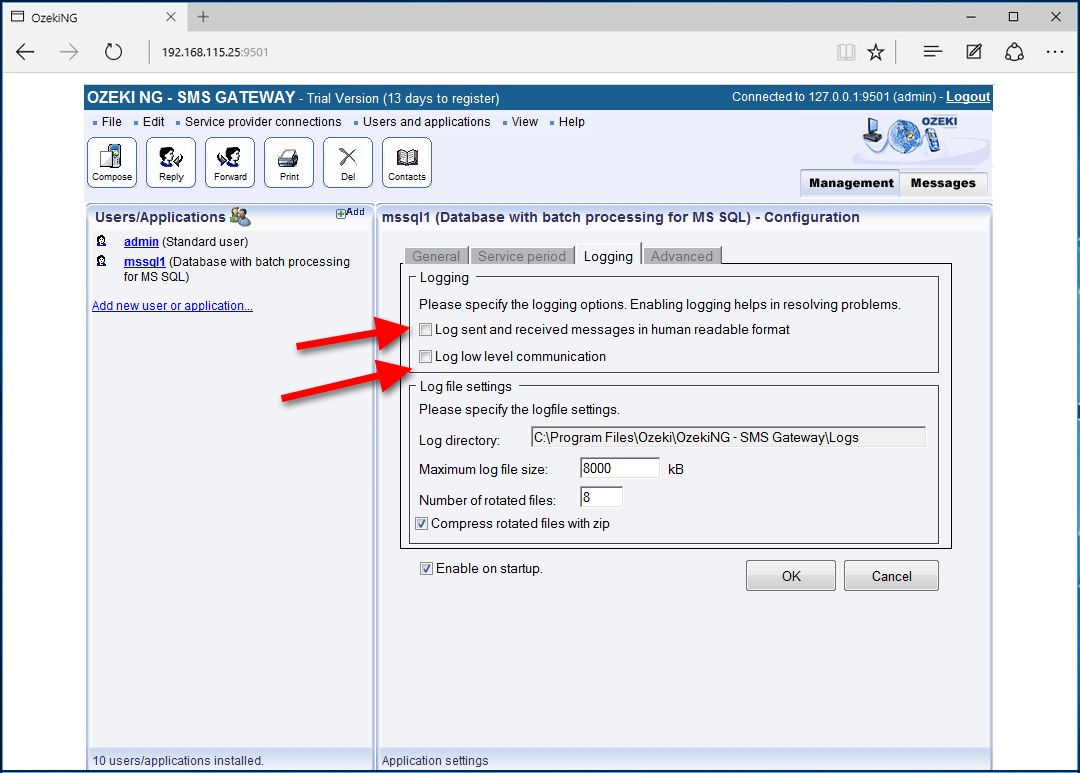Switch to the Messages tab
The height and width of the screenshot is (773, 1080).
point(942,183)
